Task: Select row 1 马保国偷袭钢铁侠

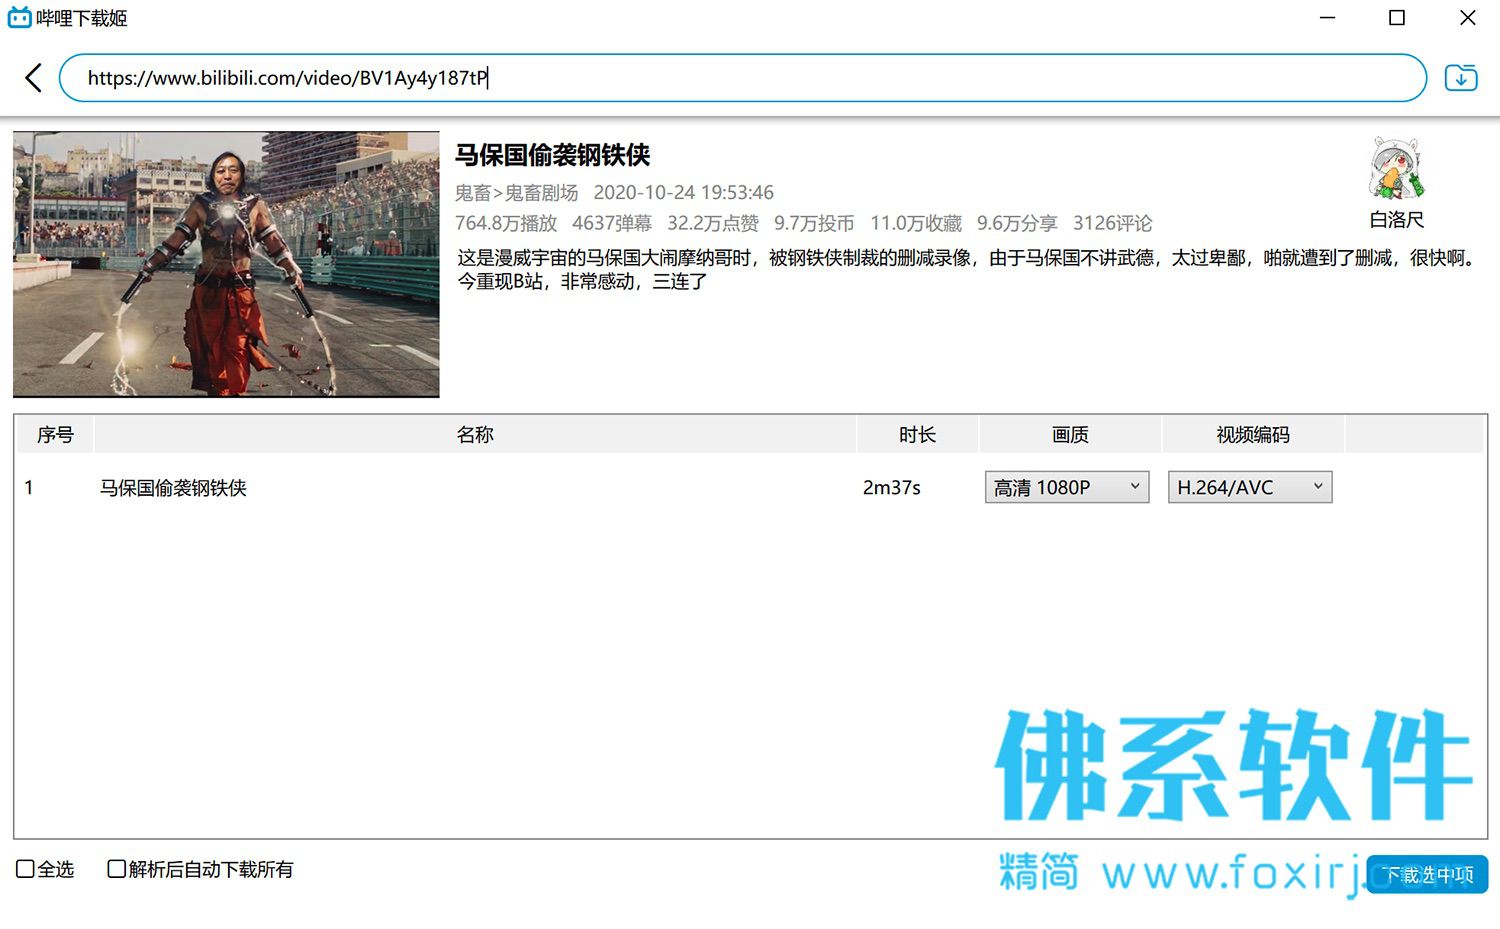Action: tap(750, 487)
